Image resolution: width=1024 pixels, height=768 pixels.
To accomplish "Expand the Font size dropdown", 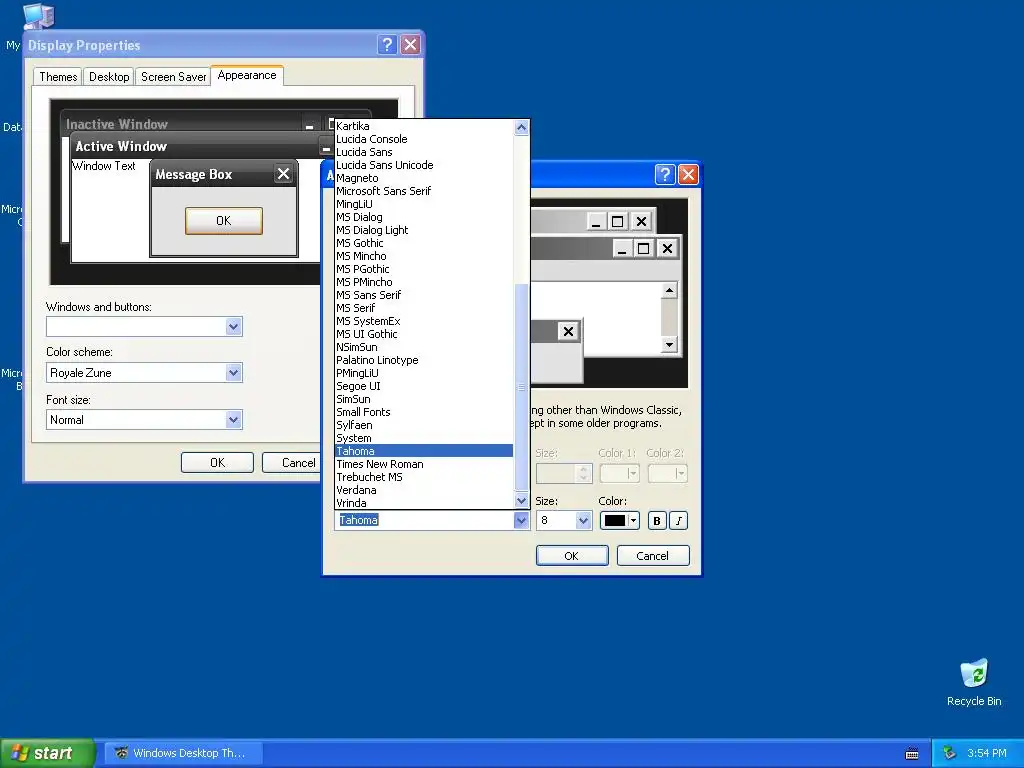I will (x=234, y=419).
